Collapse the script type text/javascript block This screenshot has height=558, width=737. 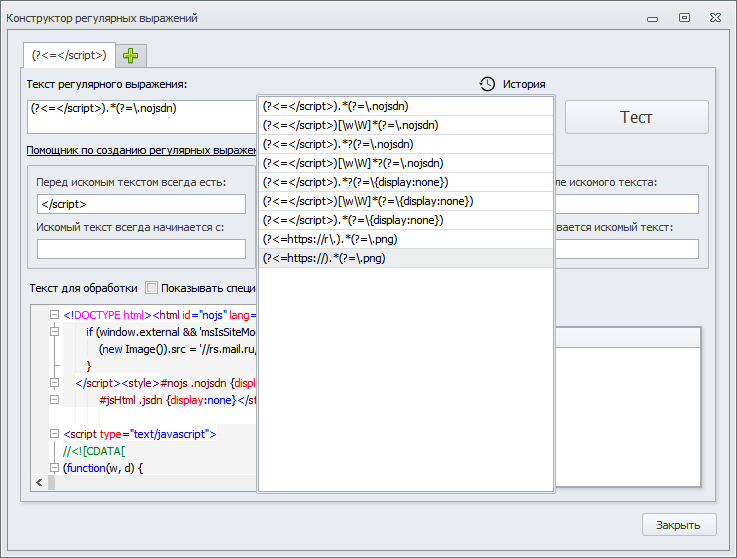coord(54,434)
